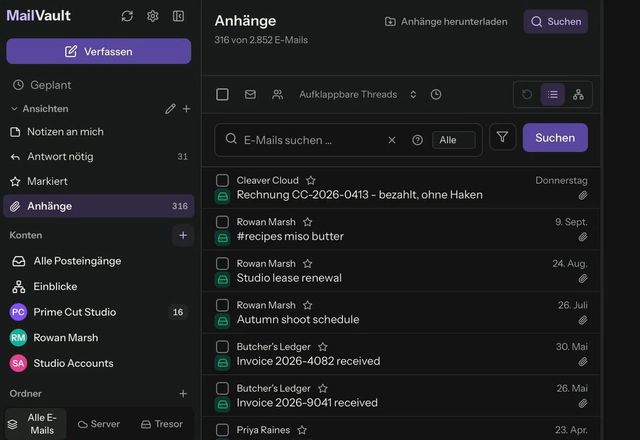Check the Invoice 2026-9041 checkbox
The image size is (640, 440).
(x=222, y=388)
